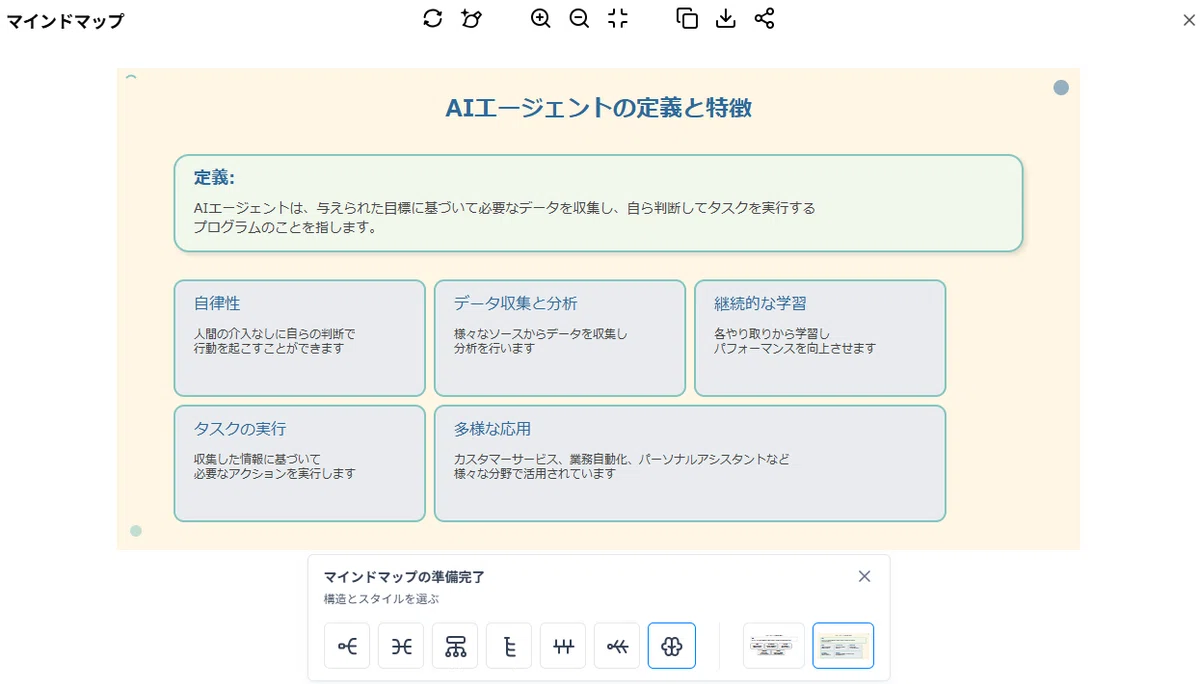1200x684 pixels.
Task: Select the fishbone structure layout
Action: click(617, 646)
